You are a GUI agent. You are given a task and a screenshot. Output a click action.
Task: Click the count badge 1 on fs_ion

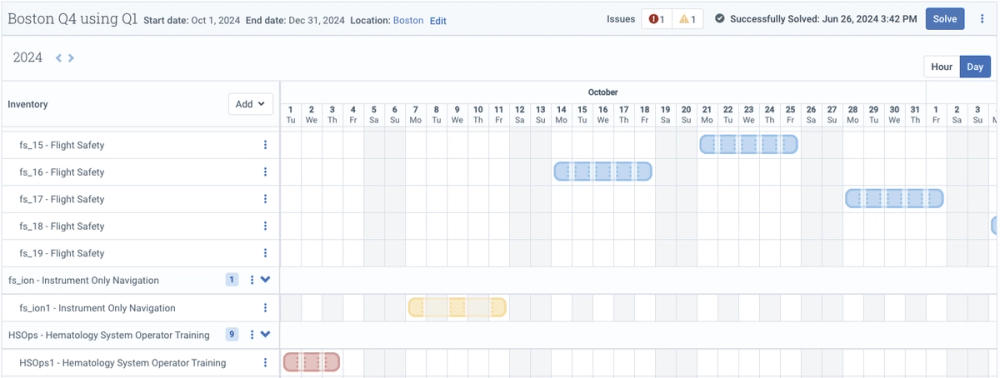(x=232, y=280)
